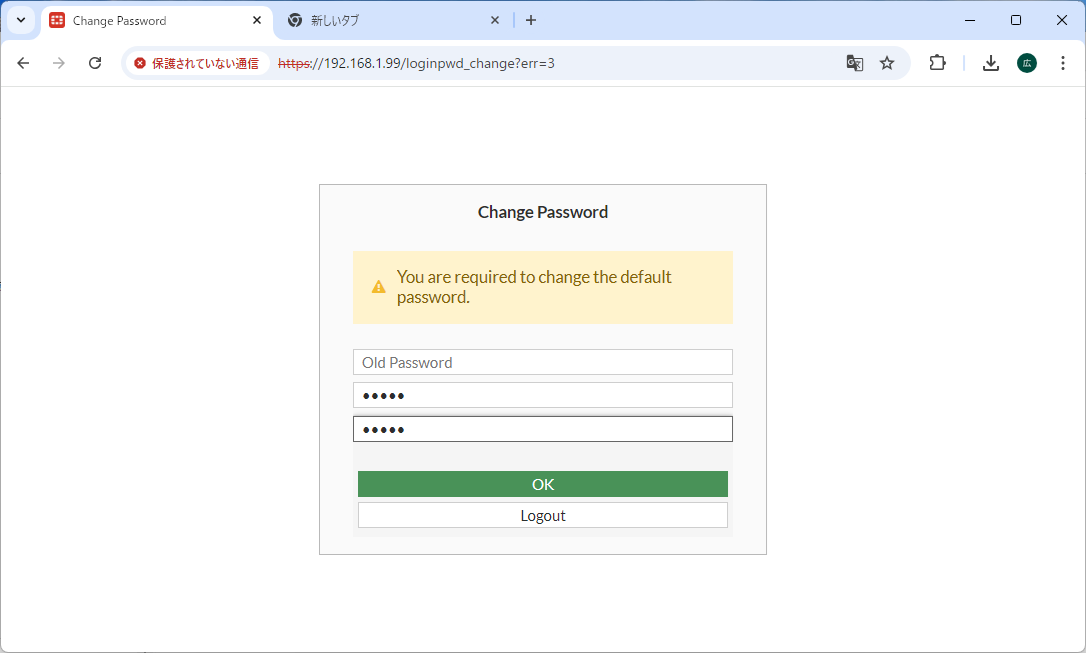This screenshot has width=1086, height=653.
Task: Click the 保護されていない通信 security warning chip
Action: pyautogui.click(x=197, y=64)
